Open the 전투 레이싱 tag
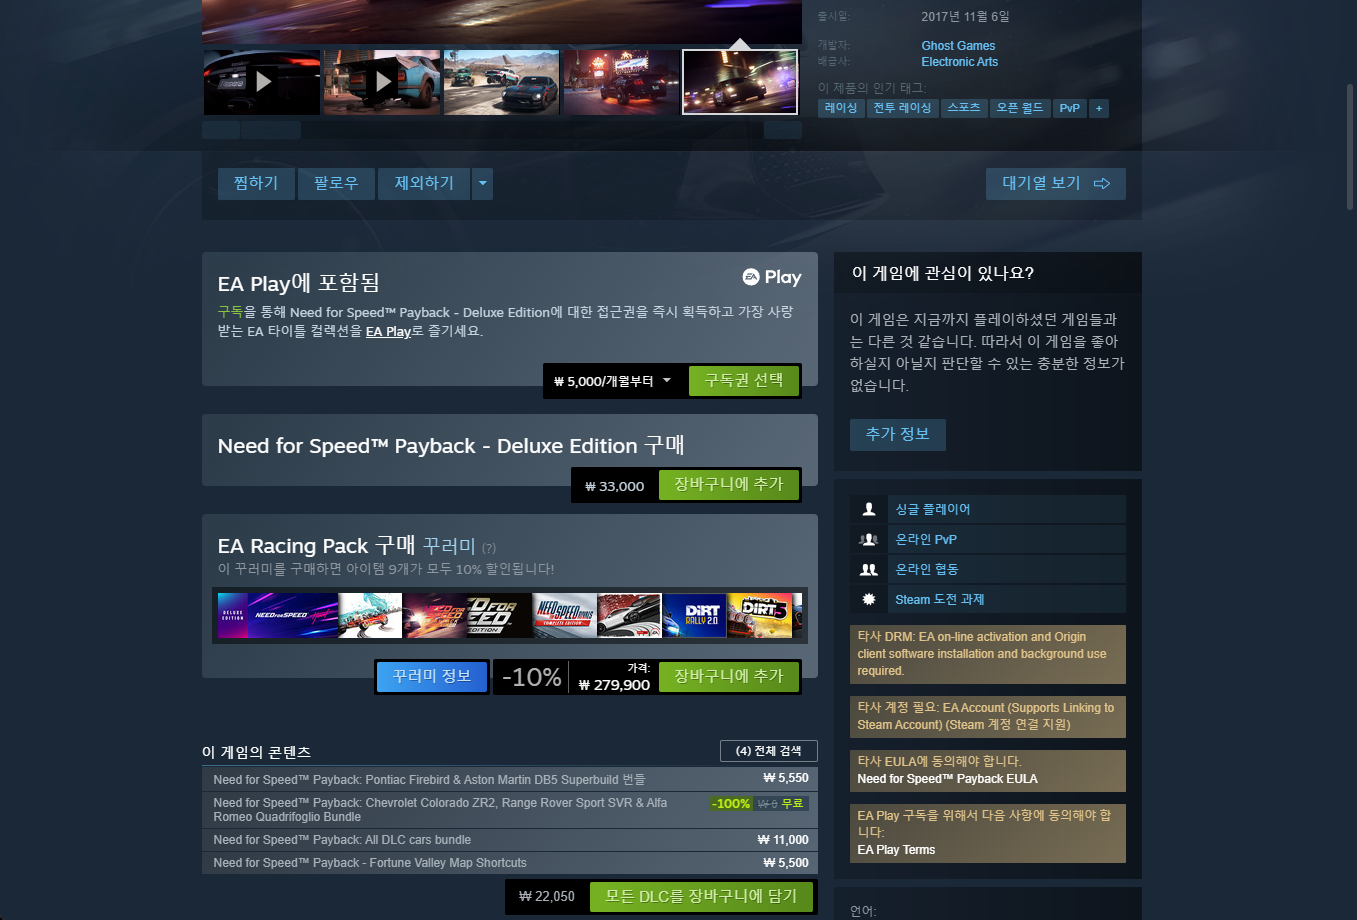1357x920 pixels. click(x=902, y=108)
